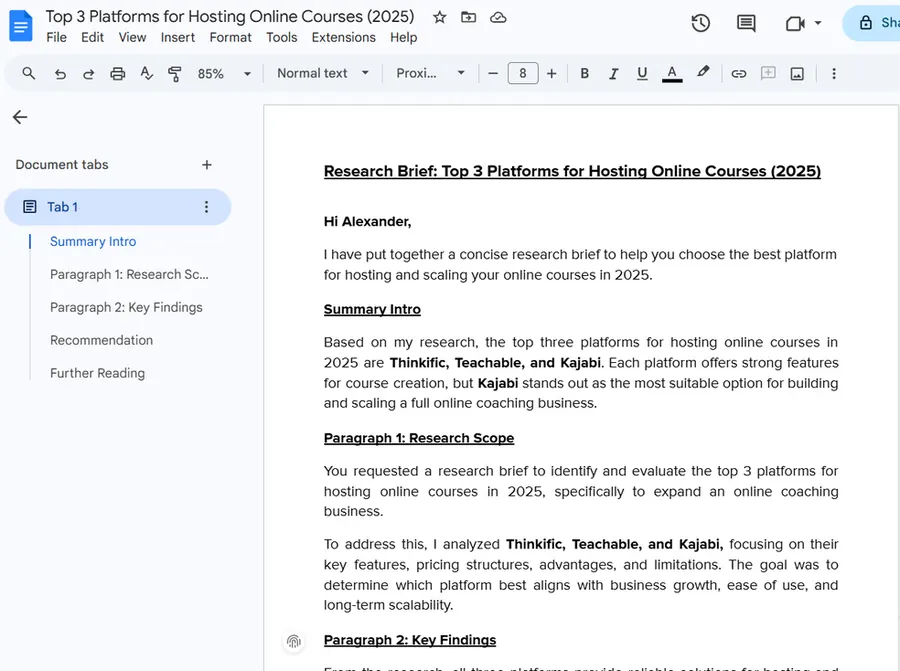Decrease font size with minus button
900x671 pixels.
[492, 73]
